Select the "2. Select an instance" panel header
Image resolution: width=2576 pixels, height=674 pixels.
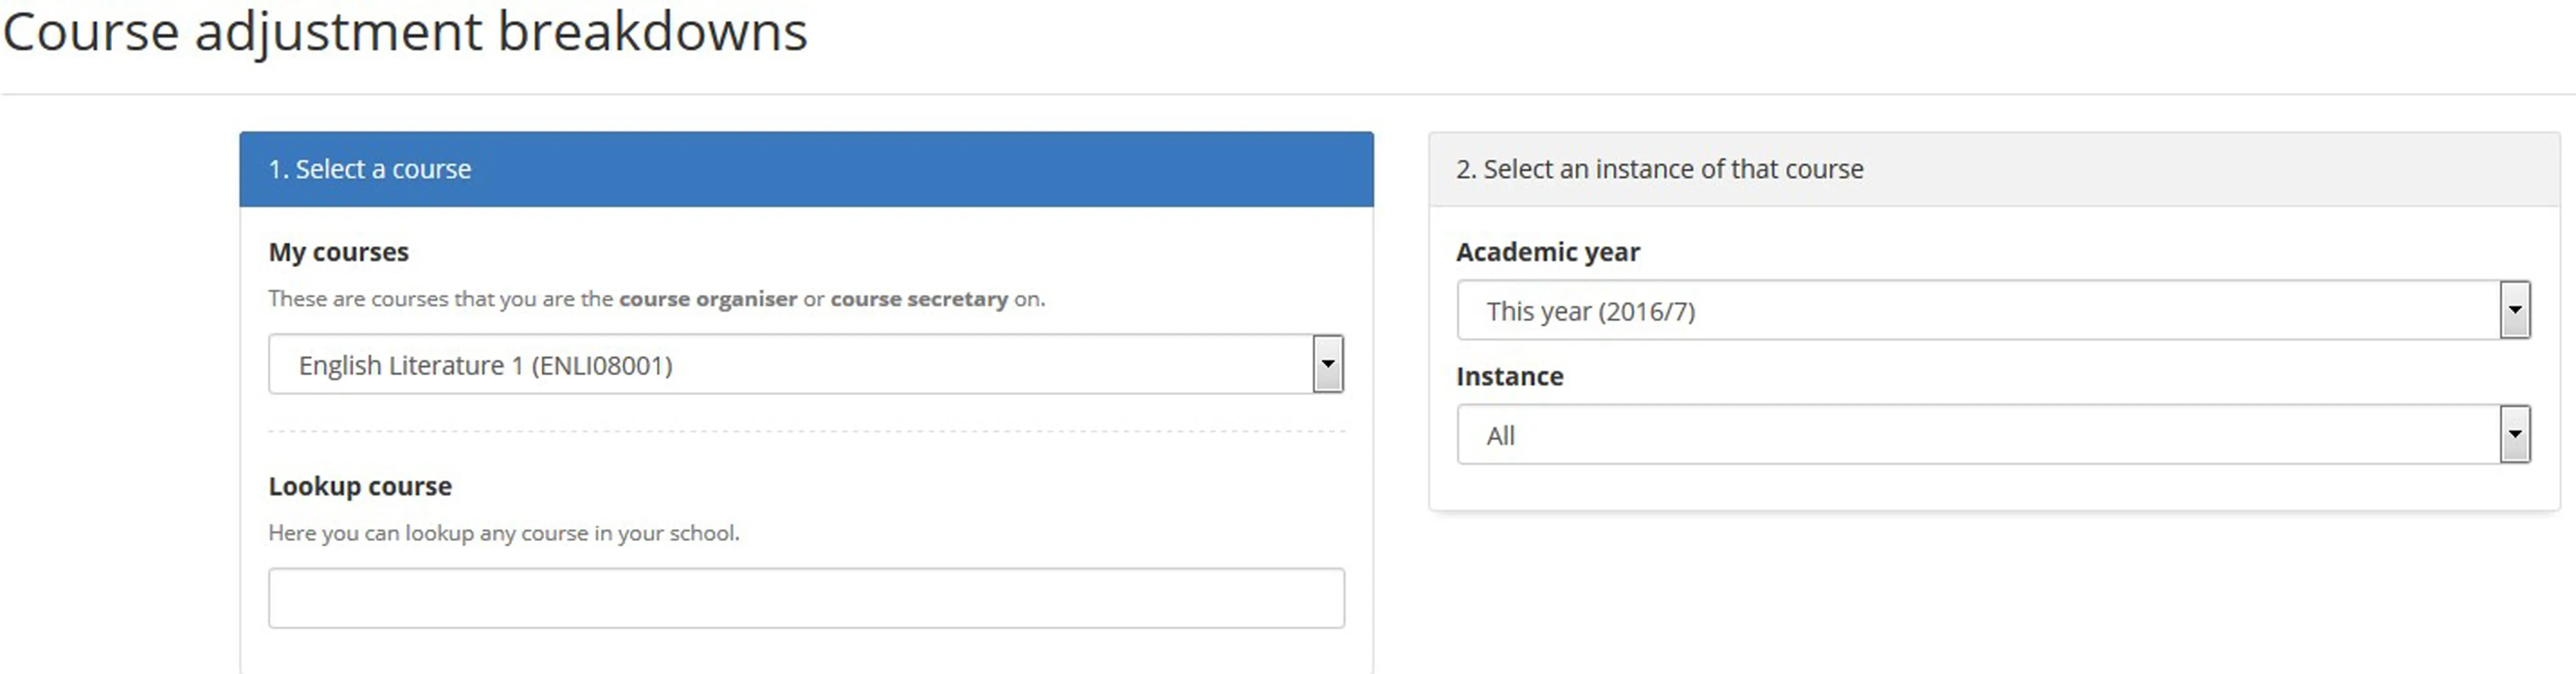pos(1994,169)
